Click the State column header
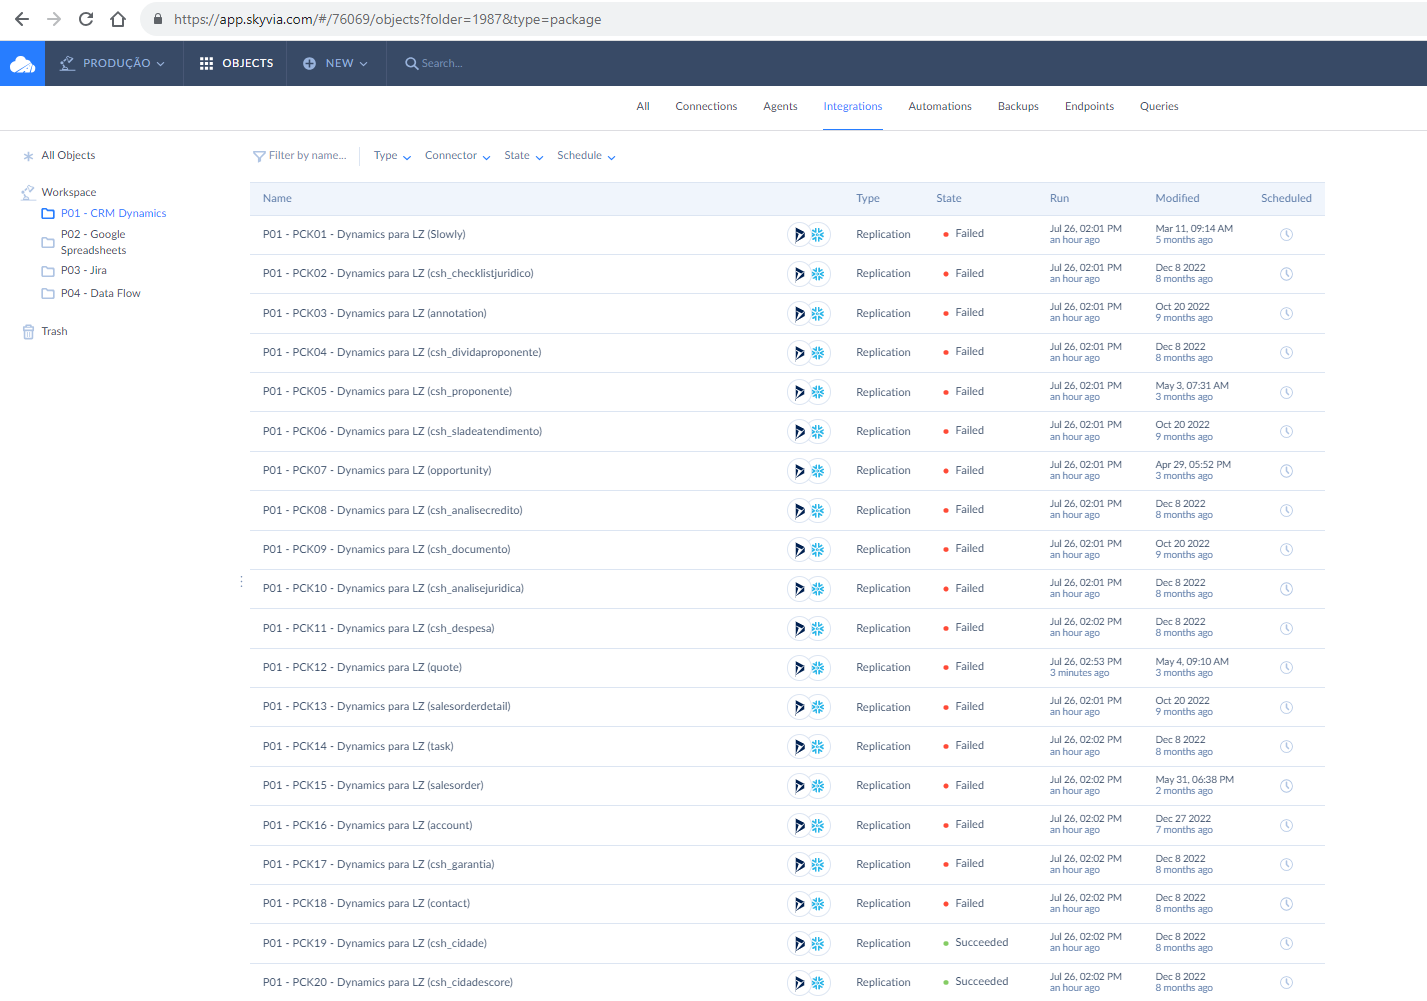 pos(948,199)
